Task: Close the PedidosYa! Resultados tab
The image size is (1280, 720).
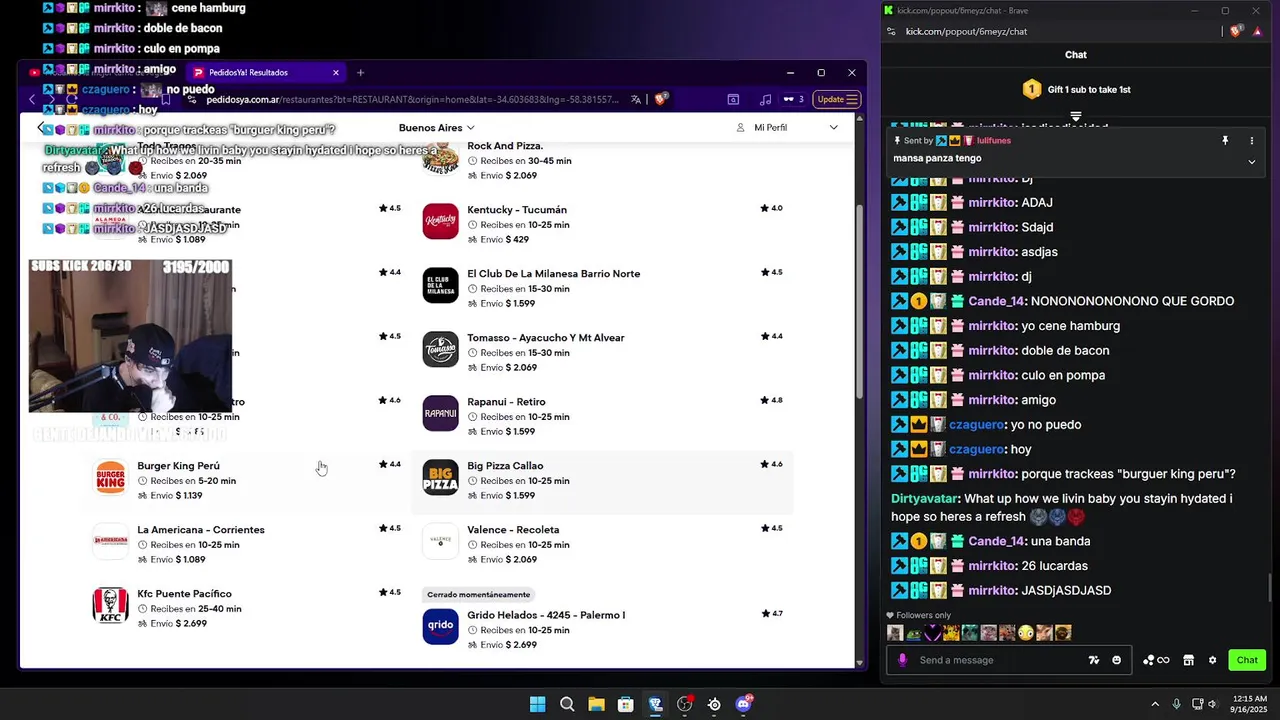Action: [336, 72]
